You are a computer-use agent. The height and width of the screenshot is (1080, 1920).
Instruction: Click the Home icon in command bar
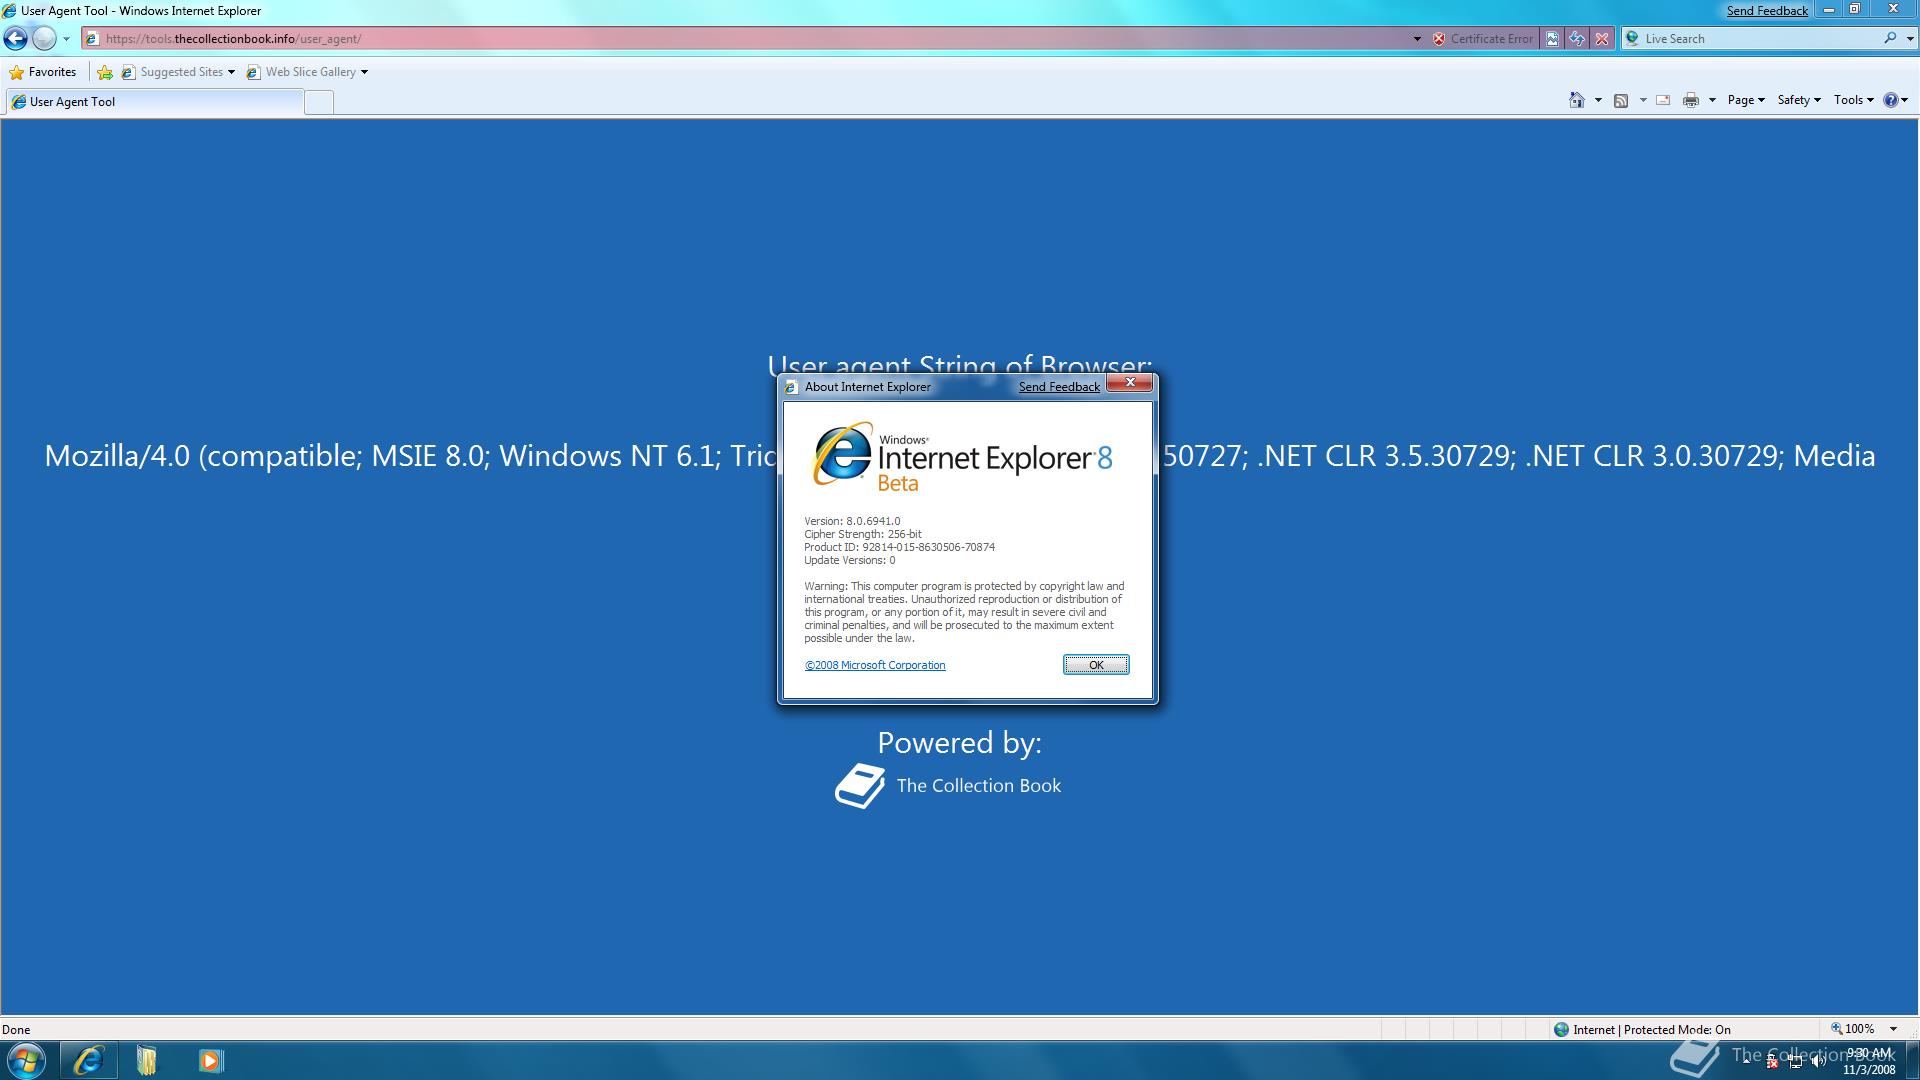point(1577,100)
